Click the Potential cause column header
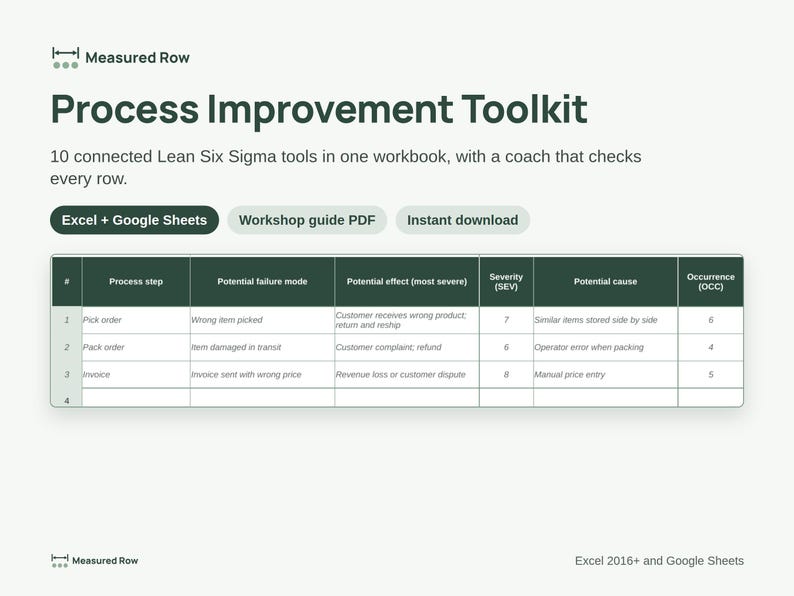The image size is (794, 596). click(605, 282)
